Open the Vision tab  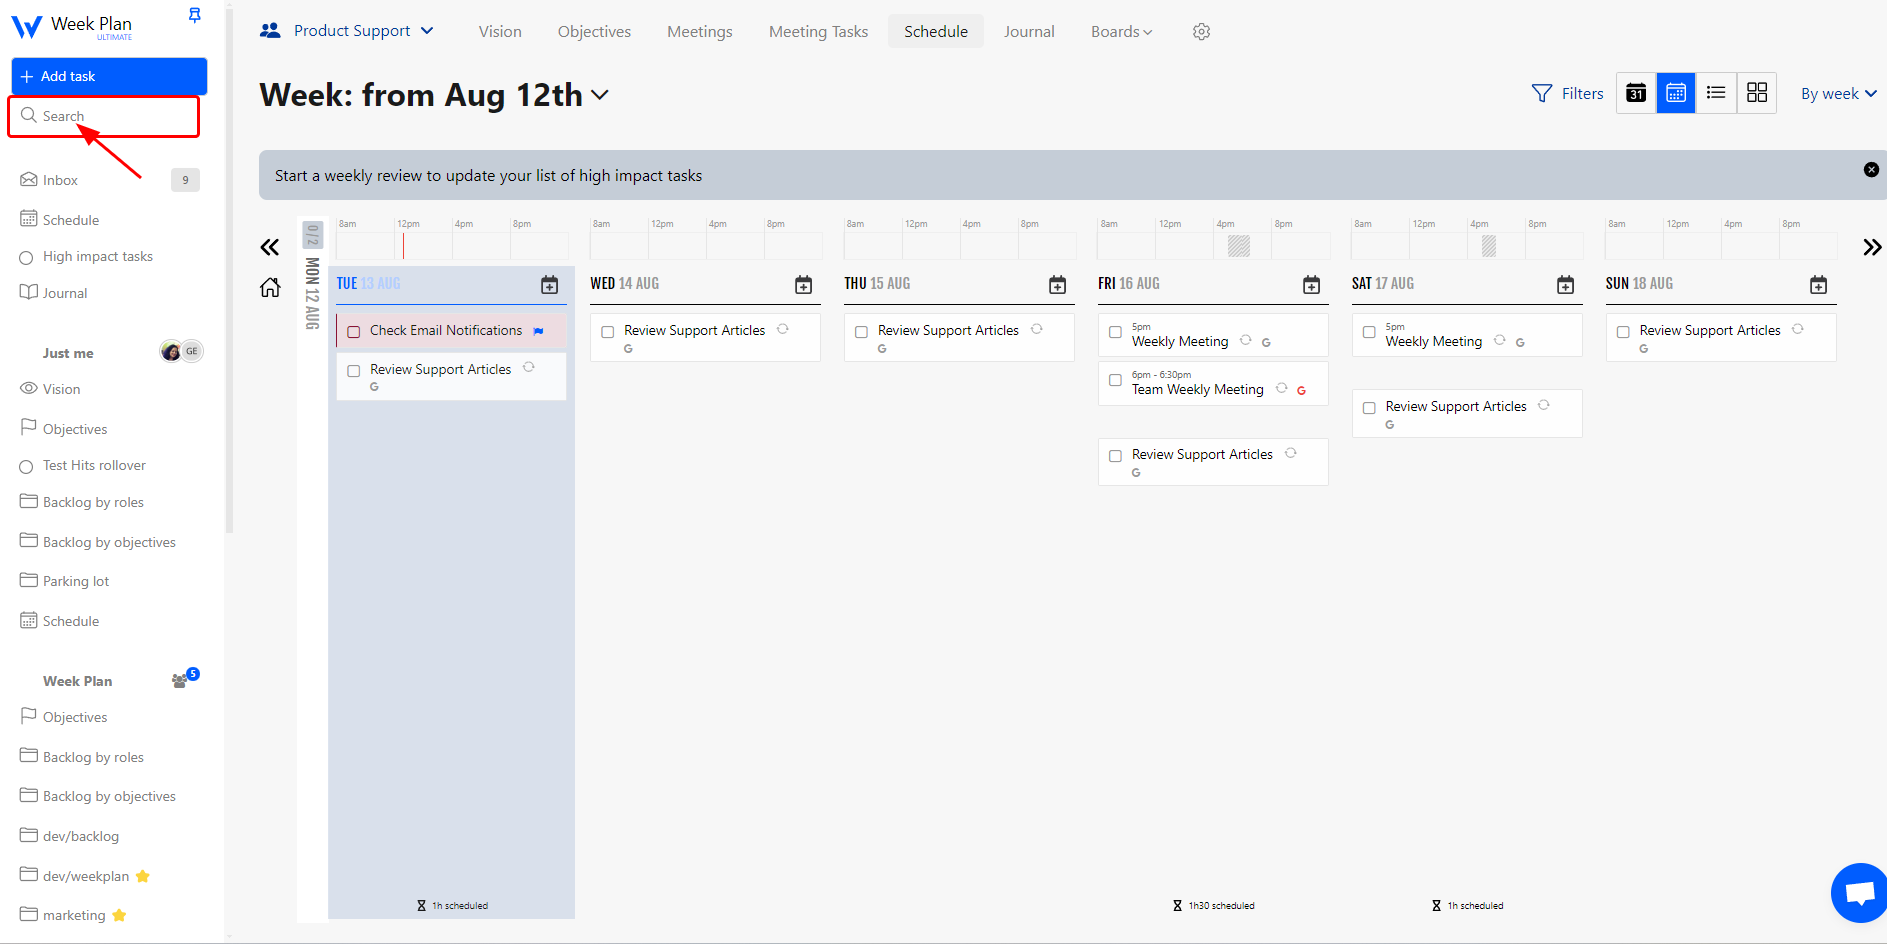500,32
